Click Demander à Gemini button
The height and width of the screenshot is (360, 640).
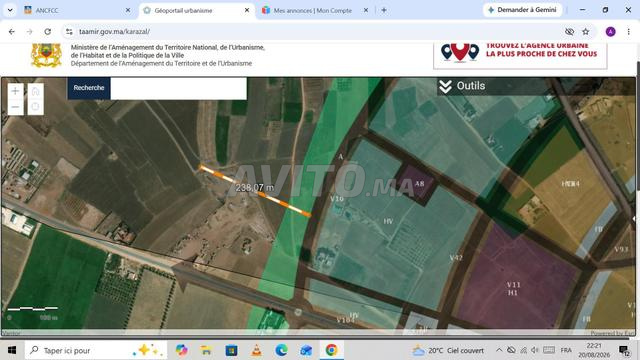pyautogui.click(x=522, y=10)
